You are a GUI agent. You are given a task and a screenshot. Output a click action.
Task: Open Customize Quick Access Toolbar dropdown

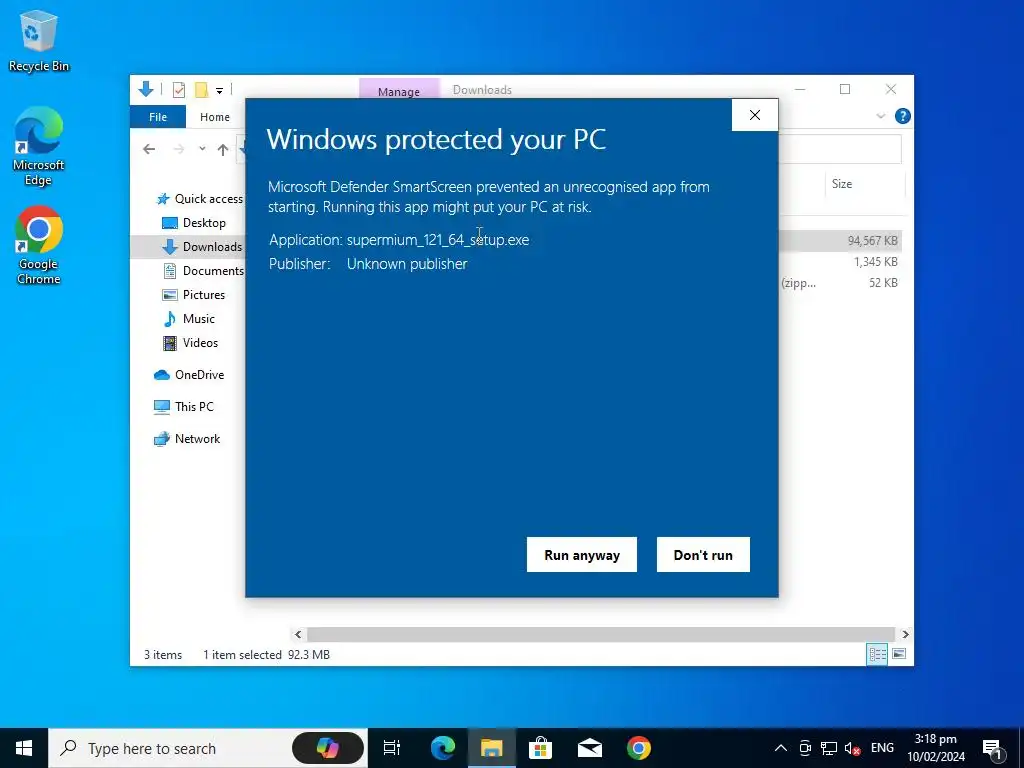[219, 91]
